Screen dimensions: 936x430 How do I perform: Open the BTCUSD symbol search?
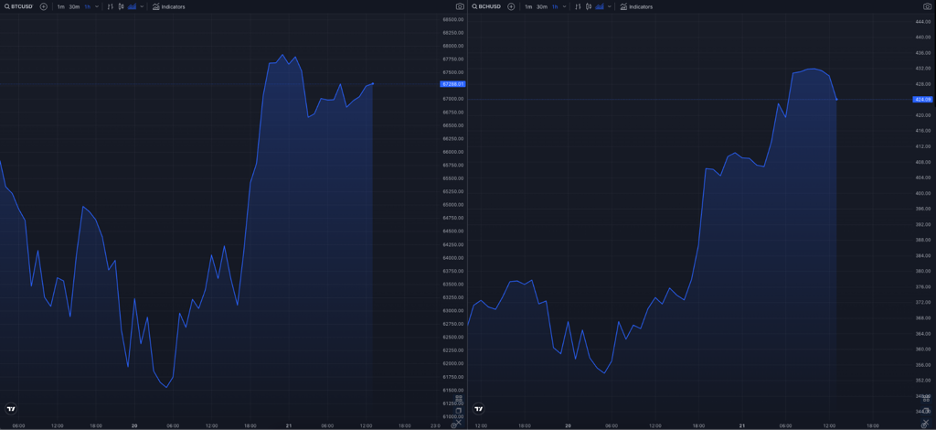18,7
